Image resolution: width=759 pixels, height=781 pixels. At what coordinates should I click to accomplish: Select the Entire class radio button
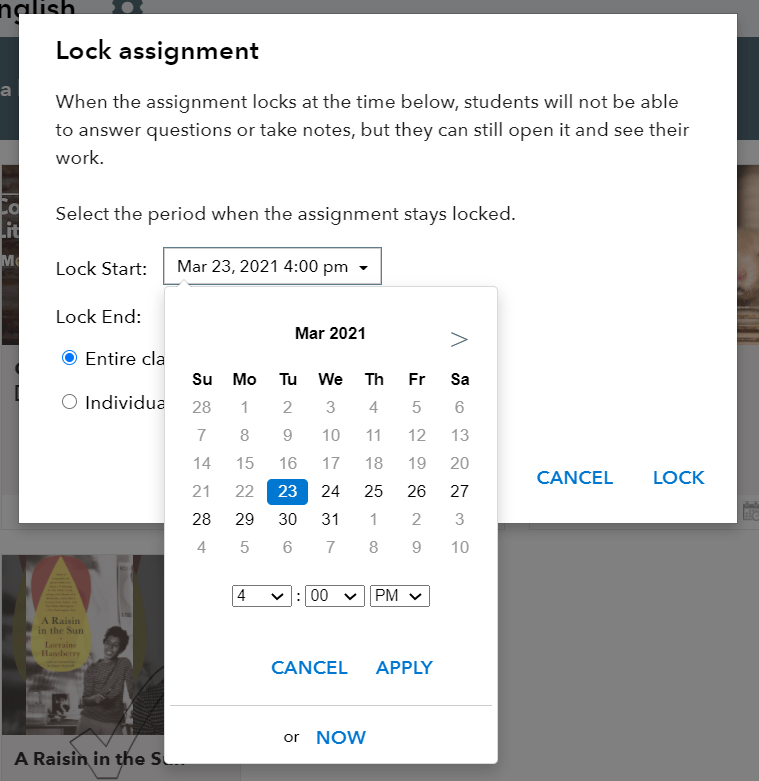pos(69,358)
